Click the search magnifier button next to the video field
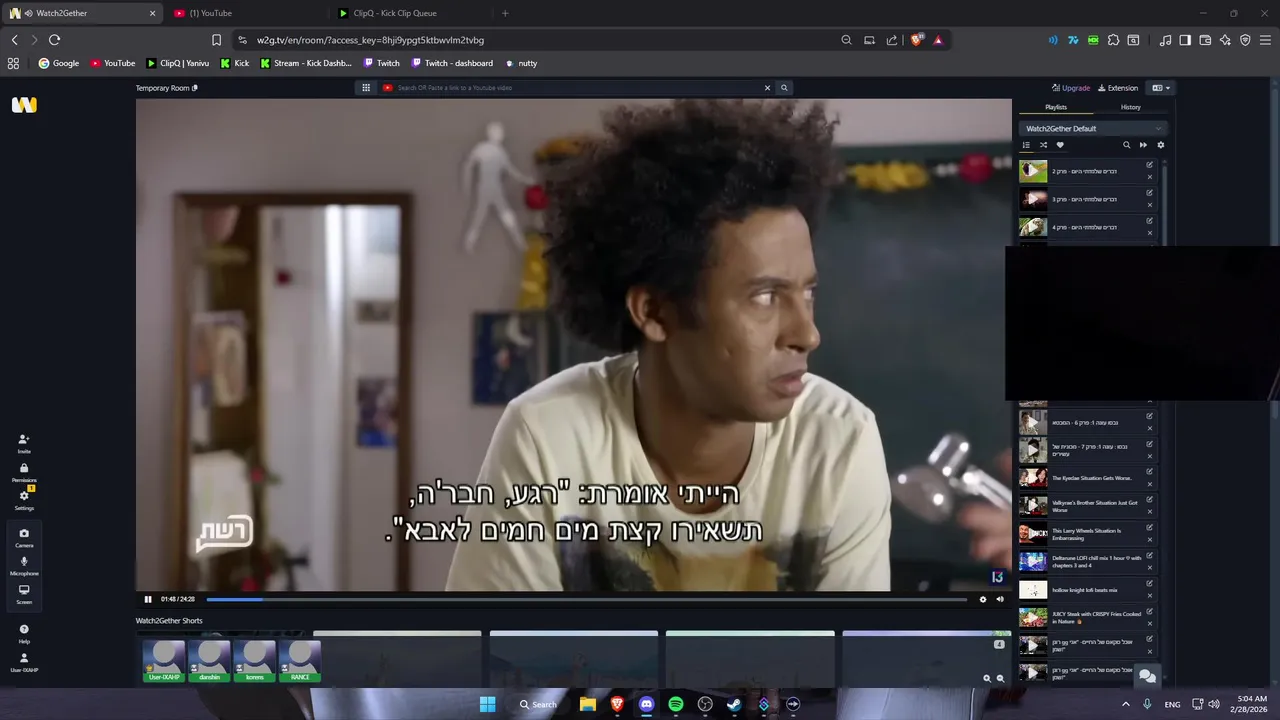This screenshot has width=1280, height=720. (784, 88)
